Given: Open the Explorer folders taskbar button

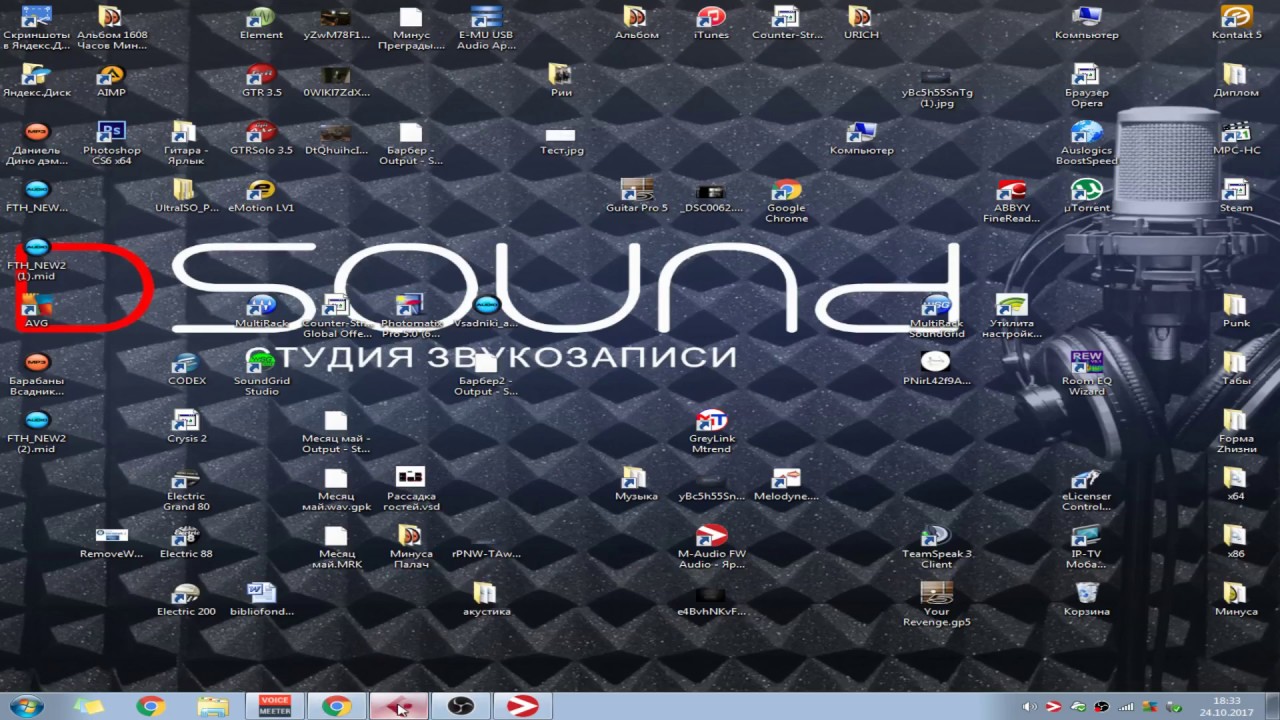Looking at the screenshot, I should [212, 706].
